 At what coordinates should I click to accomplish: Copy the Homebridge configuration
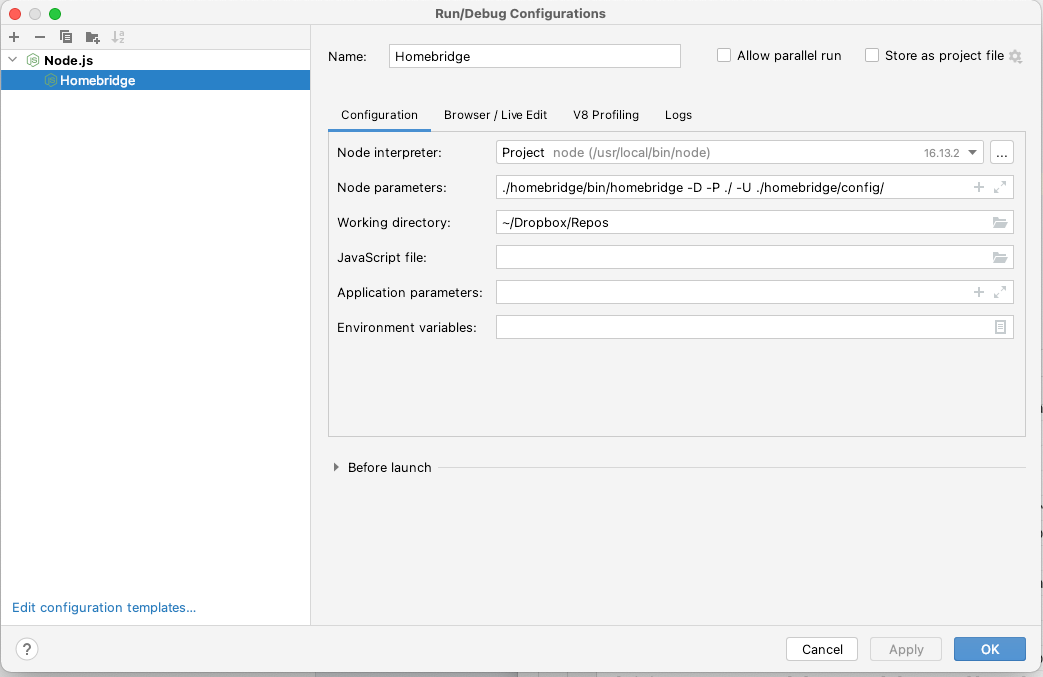point(65,37)
